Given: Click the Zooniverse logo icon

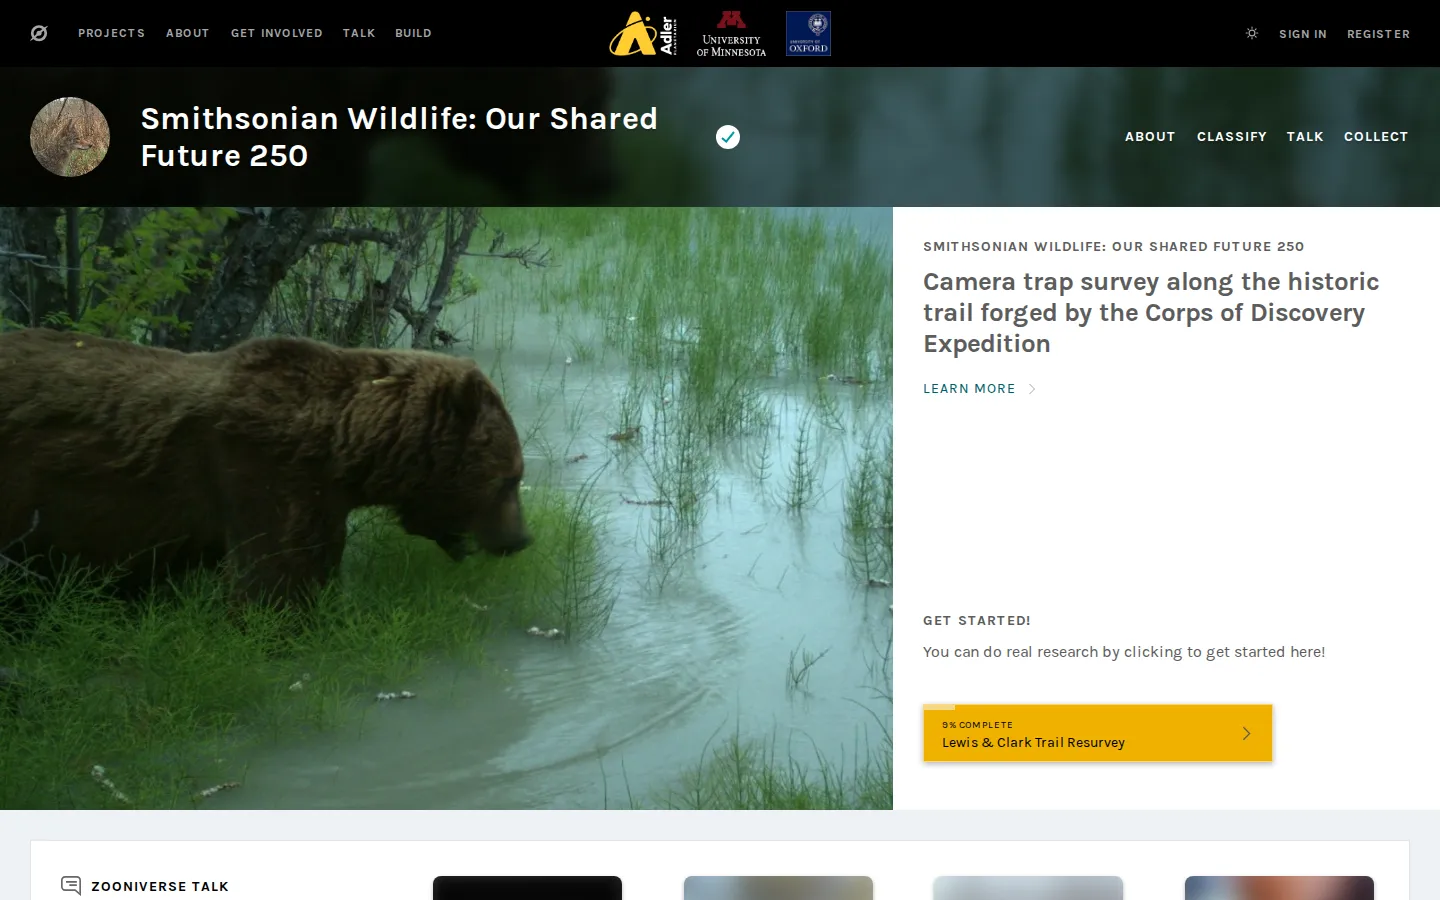Looking at the screenshot, I should [x=39, y=33].
